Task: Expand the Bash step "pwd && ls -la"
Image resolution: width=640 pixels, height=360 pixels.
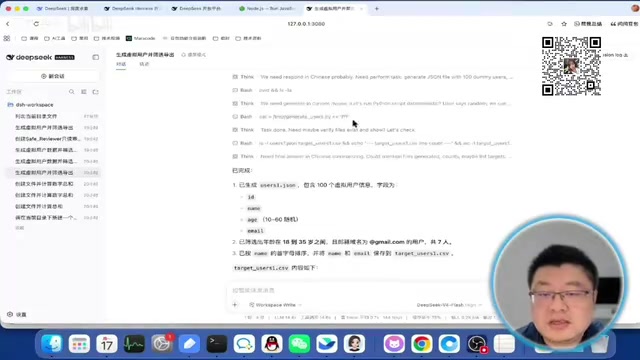Action: point(262,90)
